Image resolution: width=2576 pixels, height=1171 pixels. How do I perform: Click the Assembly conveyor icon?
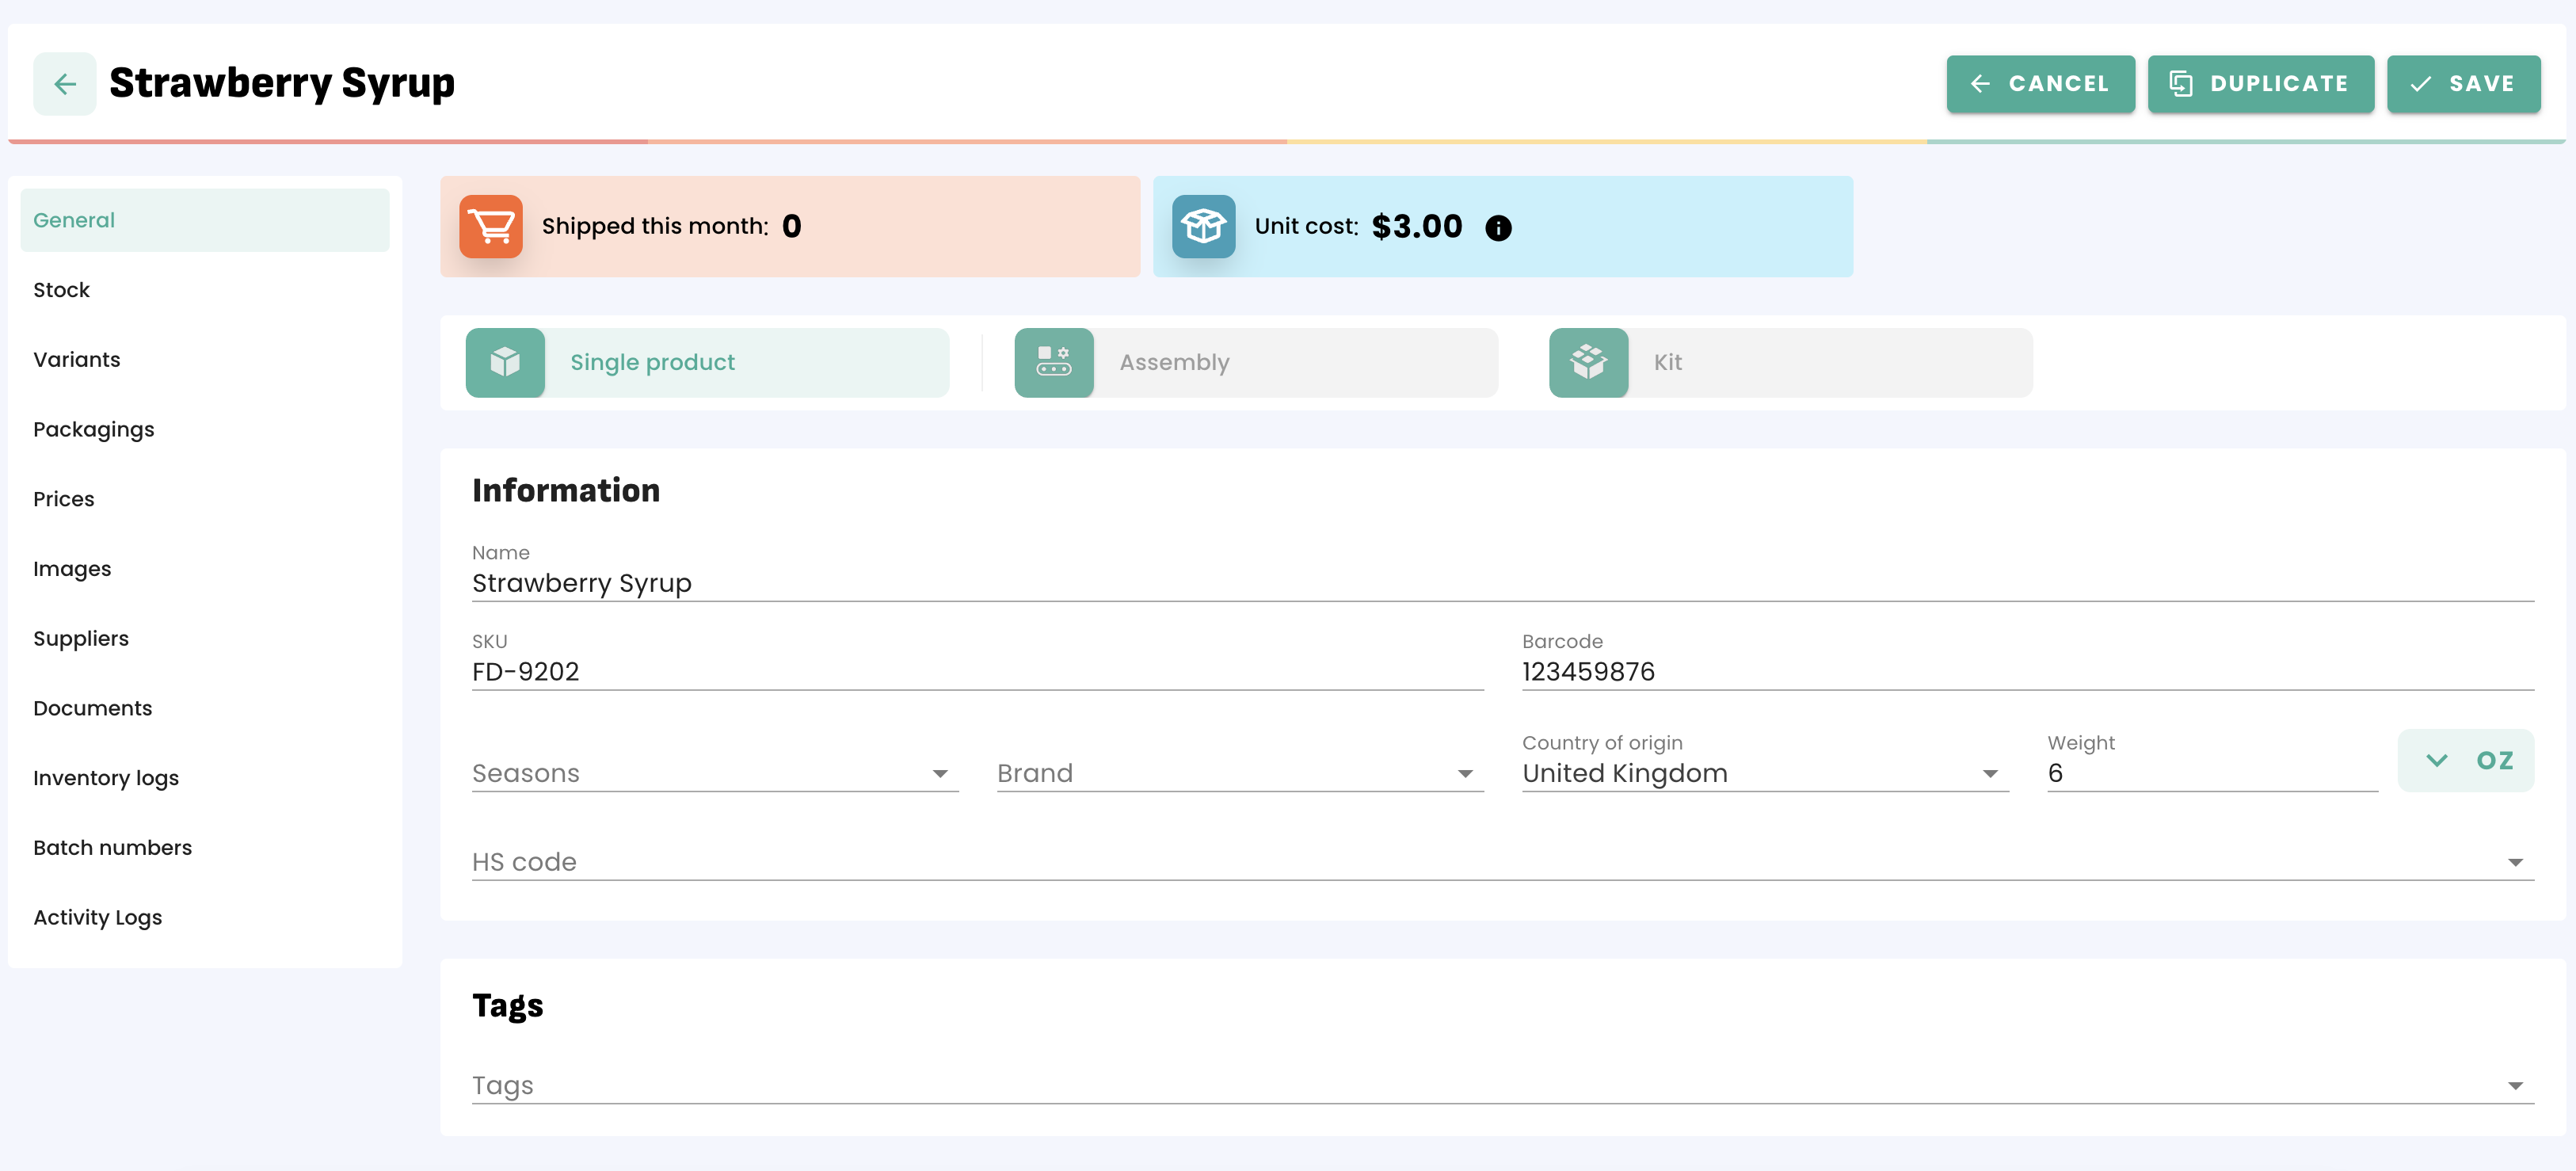tap(1054, 362)
